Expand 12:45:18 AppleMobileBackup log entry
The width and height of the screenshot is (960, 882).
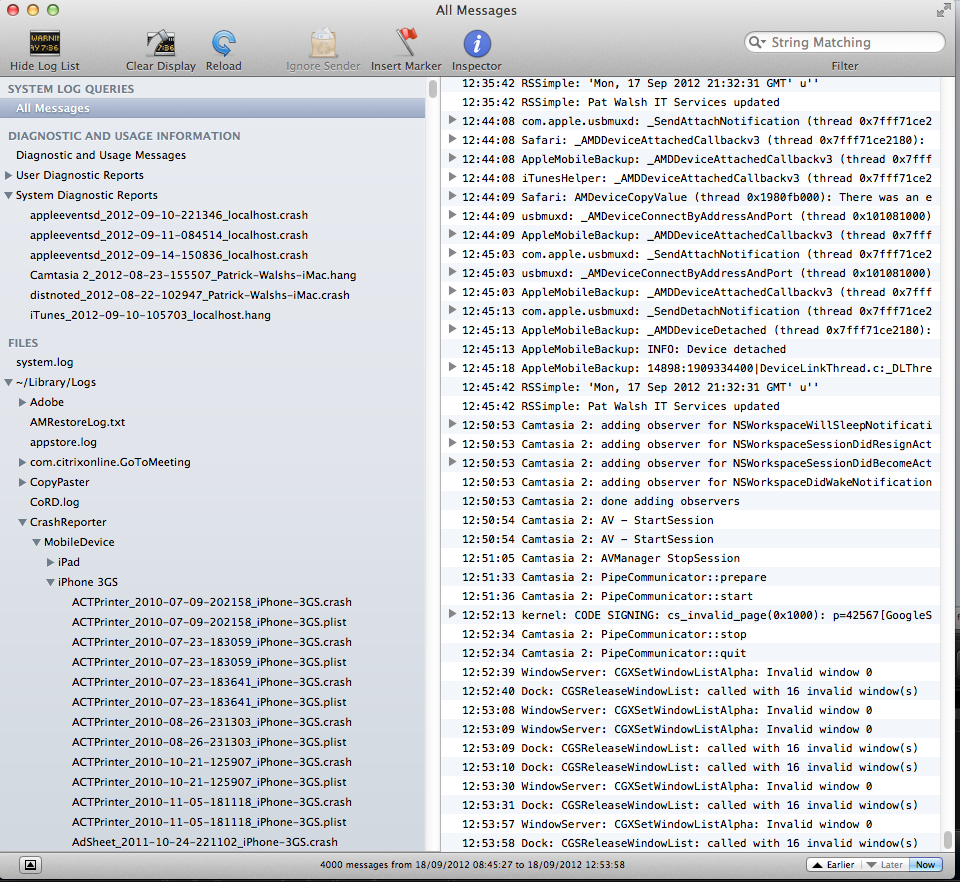click(452, 367)
